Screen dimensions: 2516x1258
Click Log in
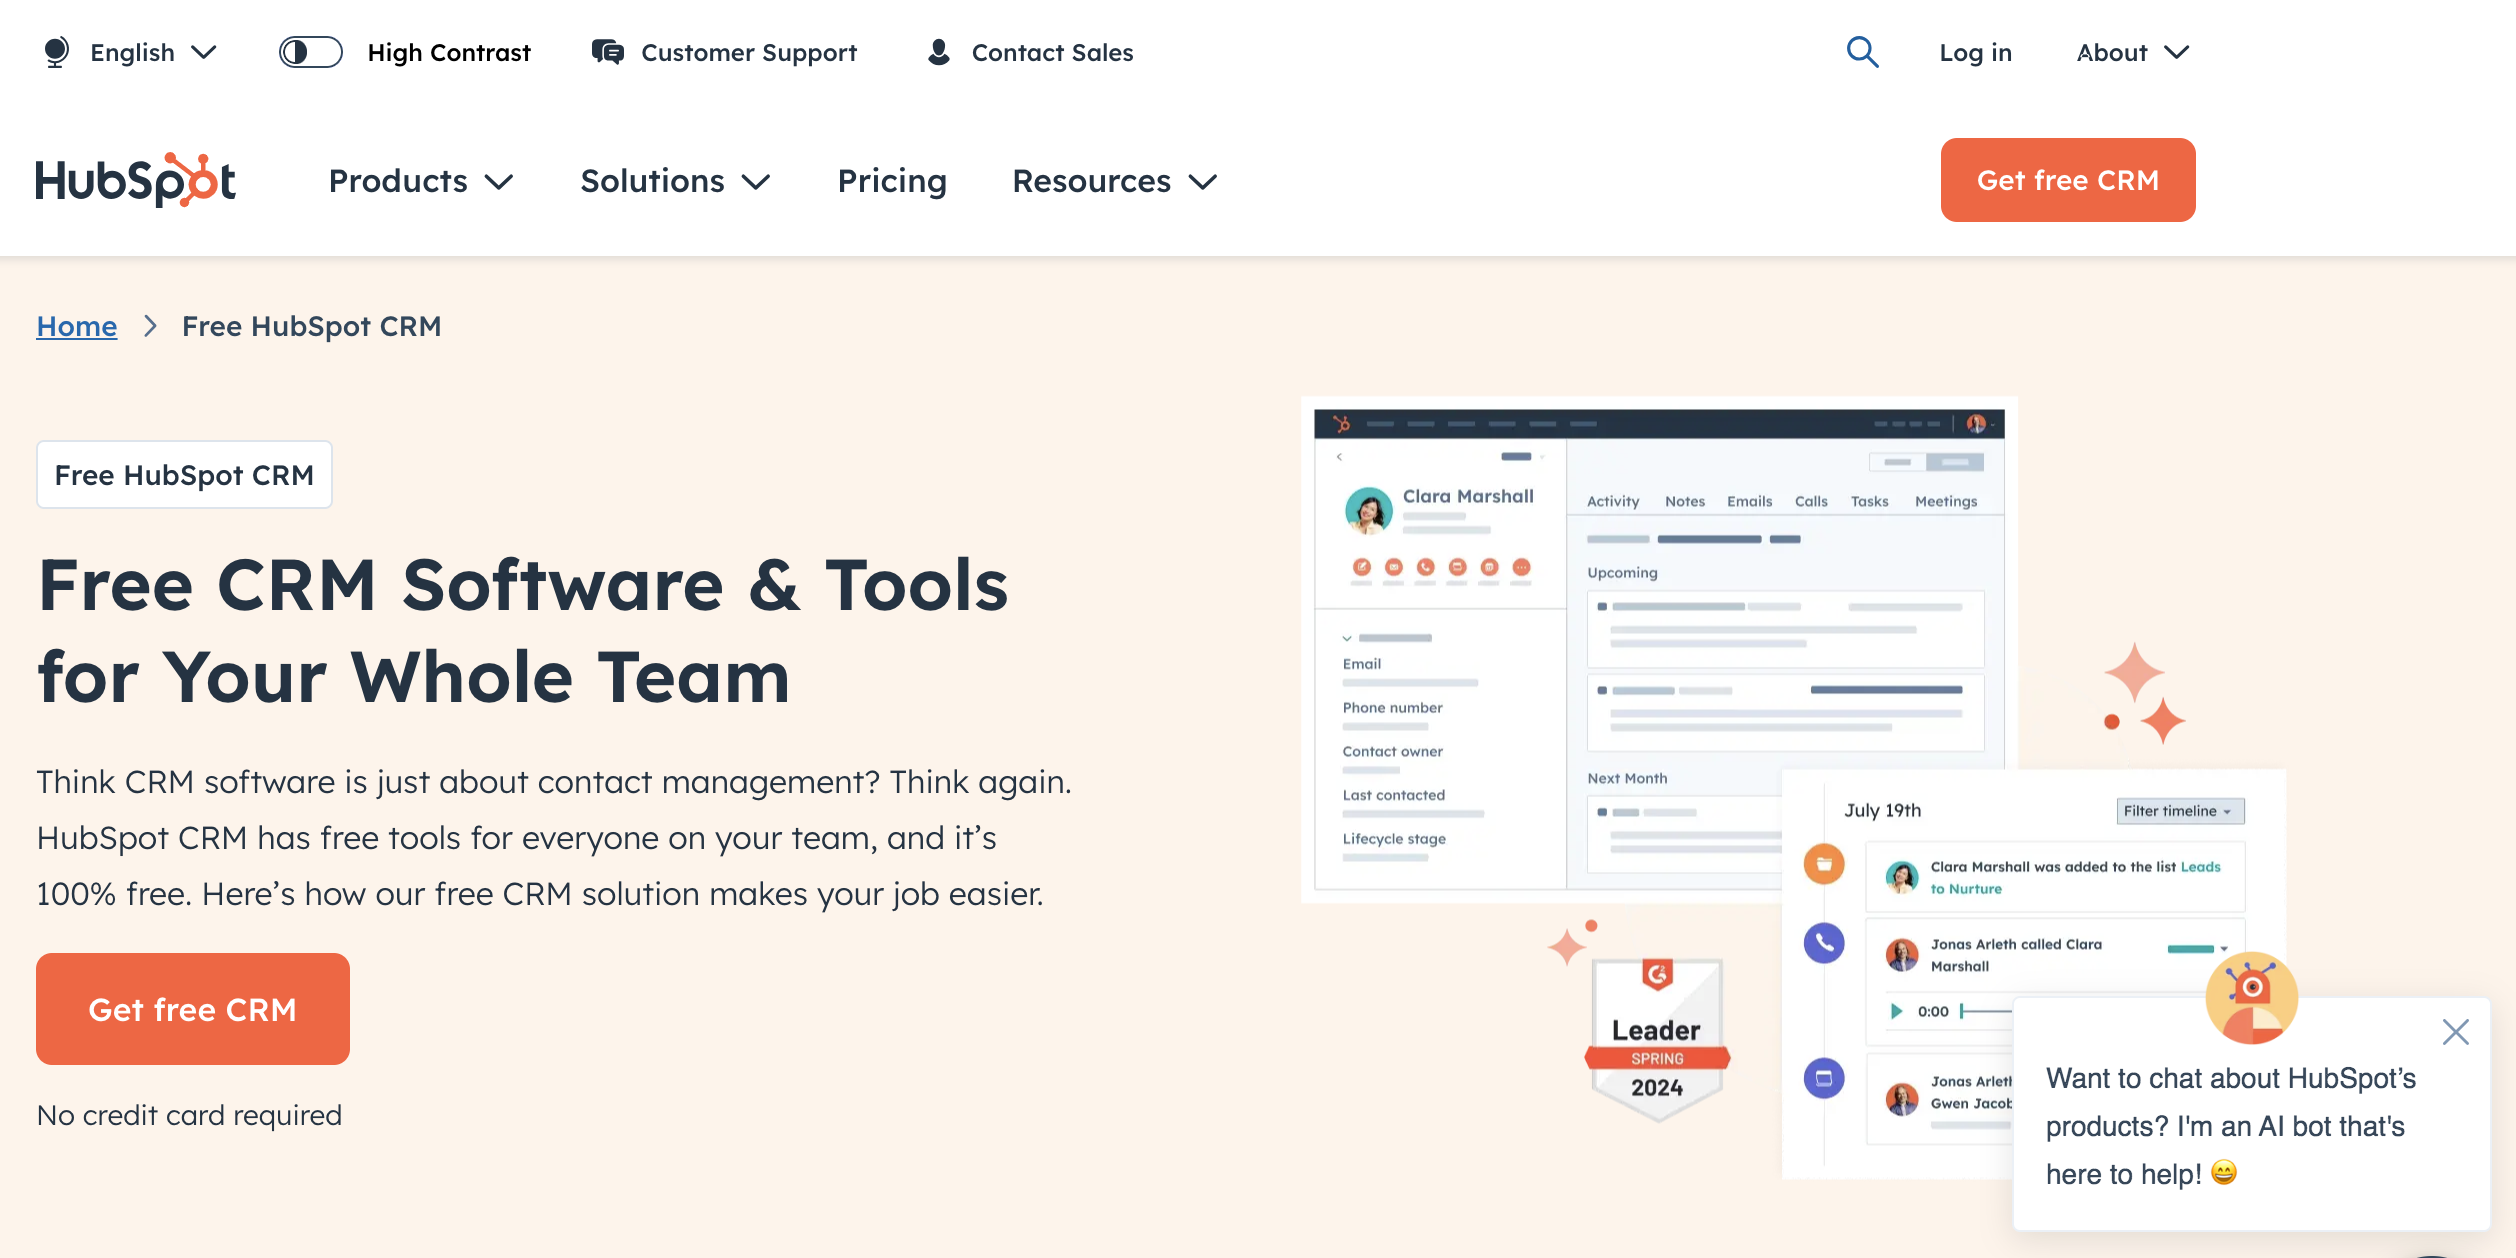[x=1975, y=52]
